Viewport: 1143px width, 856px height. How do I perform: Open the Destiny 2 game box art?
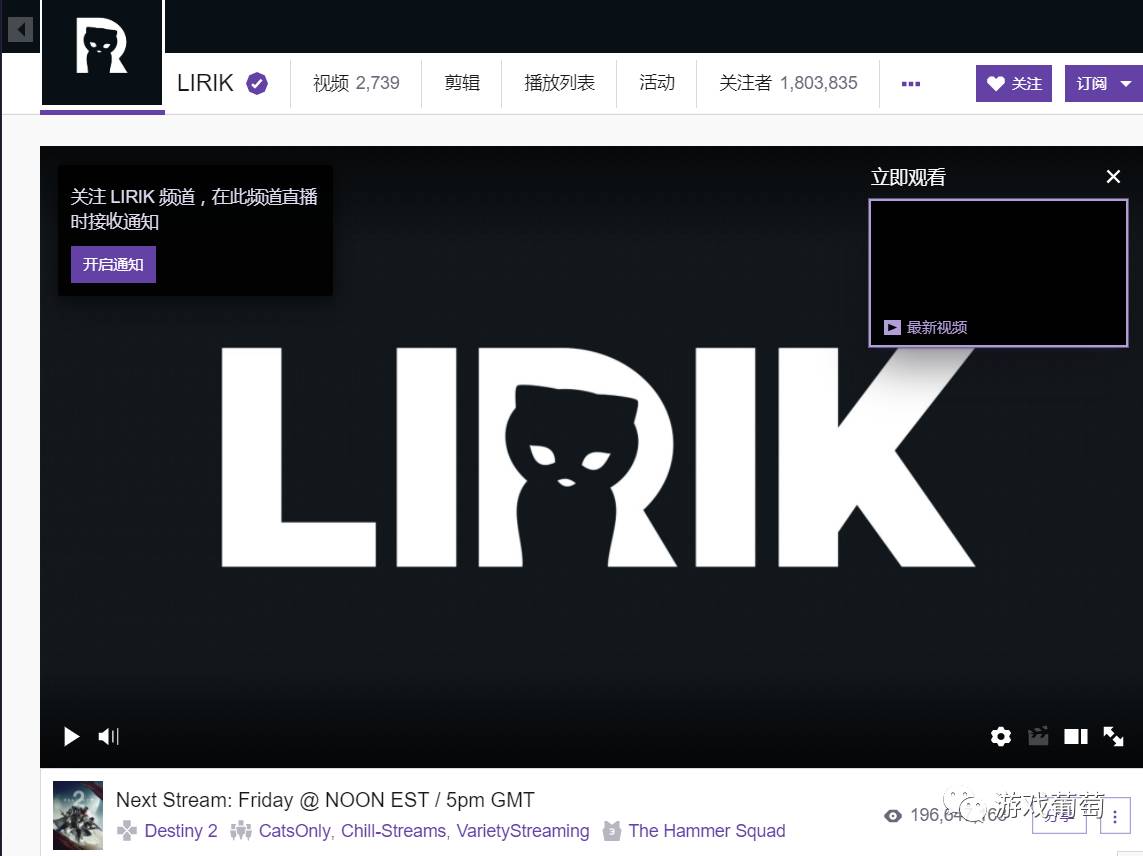[x=78, y=815]
